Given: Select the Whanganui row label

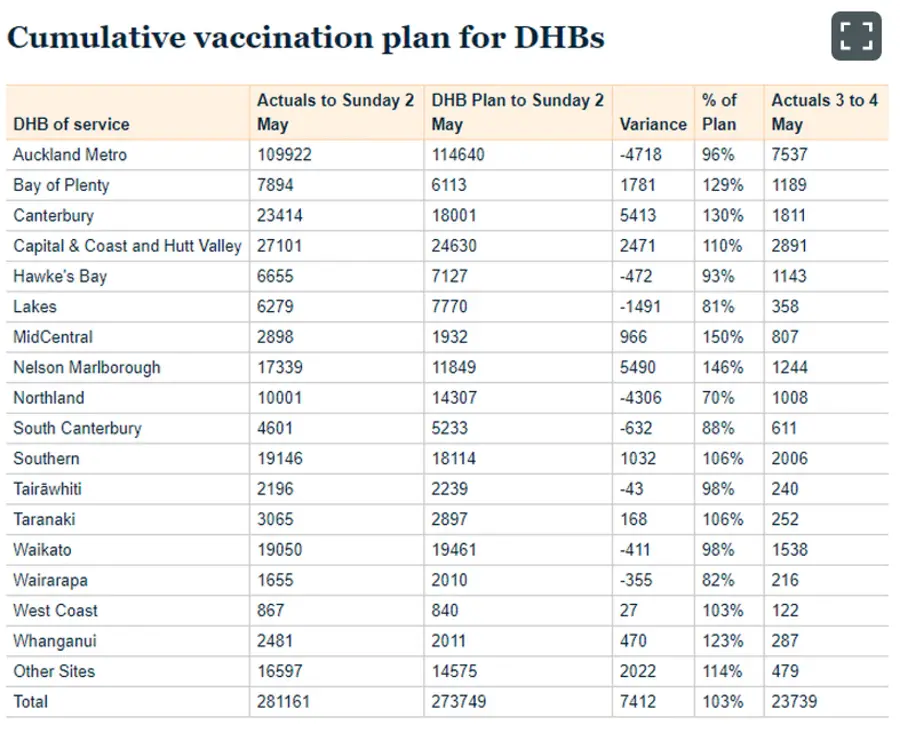Looking at the screenshot, I should click(x=55, y=642).
